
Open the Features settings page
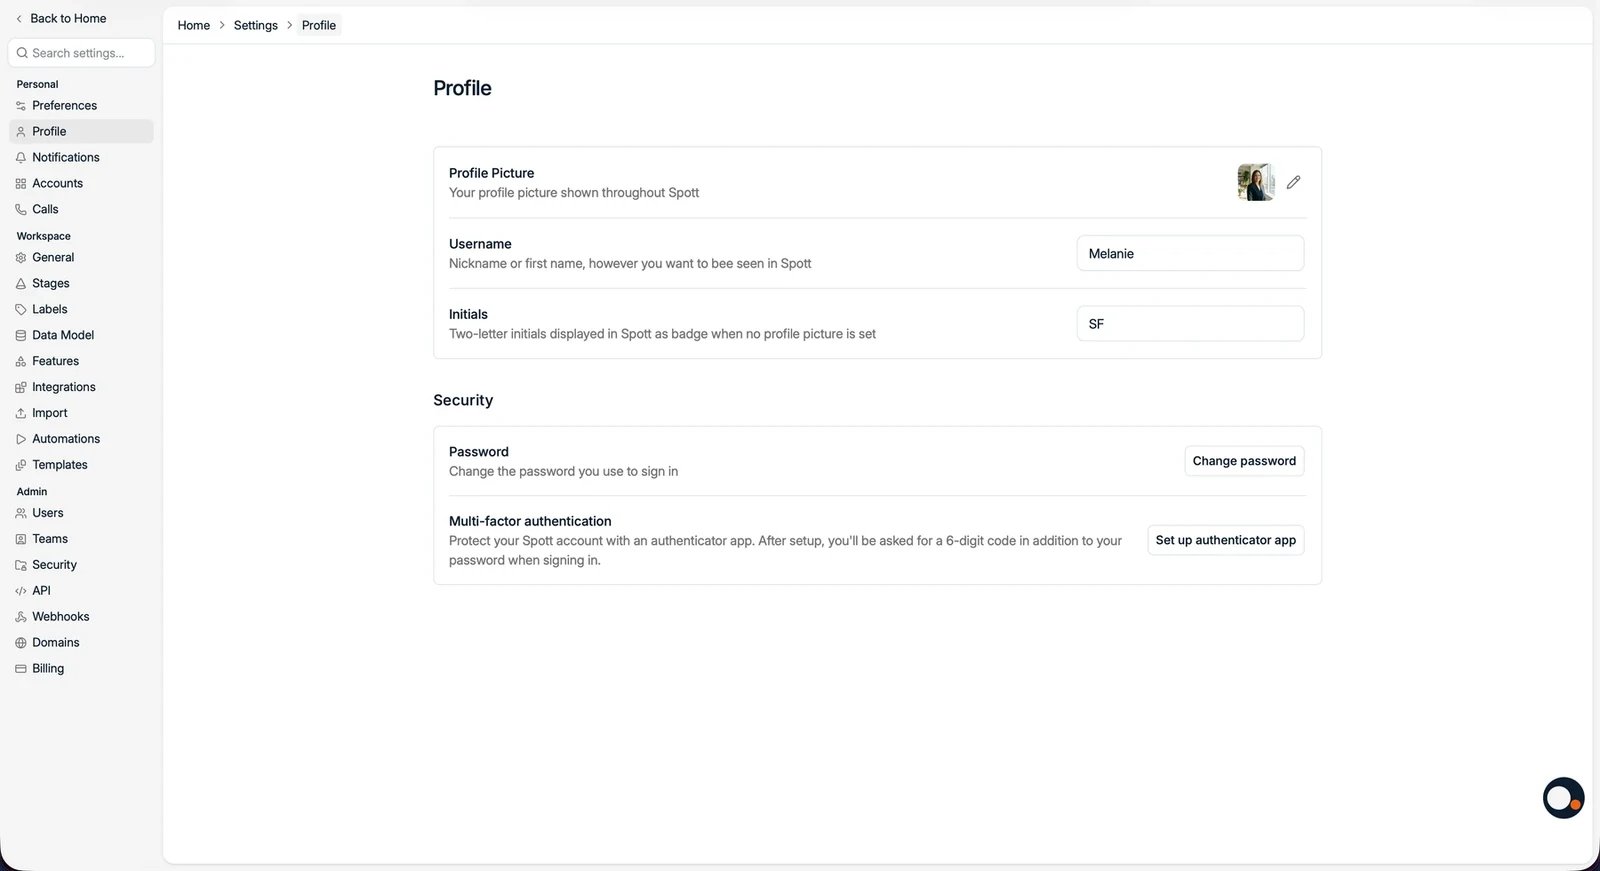pyautogui.click(x=81, y=362)
